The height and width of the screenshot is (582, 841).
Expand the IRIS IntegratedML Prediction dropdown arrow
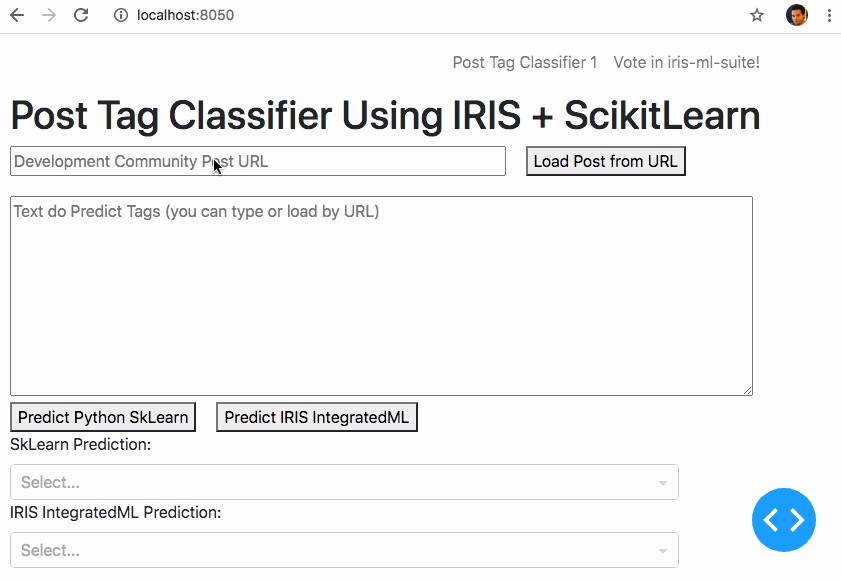pyautogui.click(x=662, y=551)
